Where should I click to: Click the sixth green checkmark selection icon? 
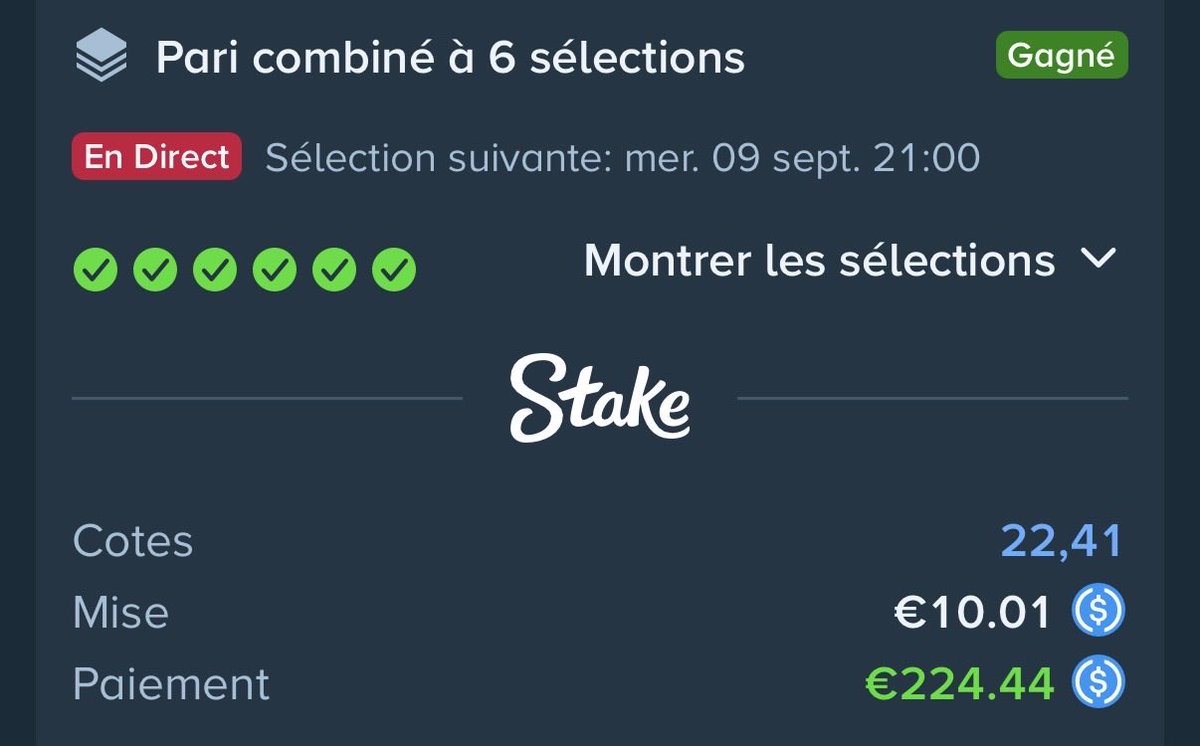point(394,269)
